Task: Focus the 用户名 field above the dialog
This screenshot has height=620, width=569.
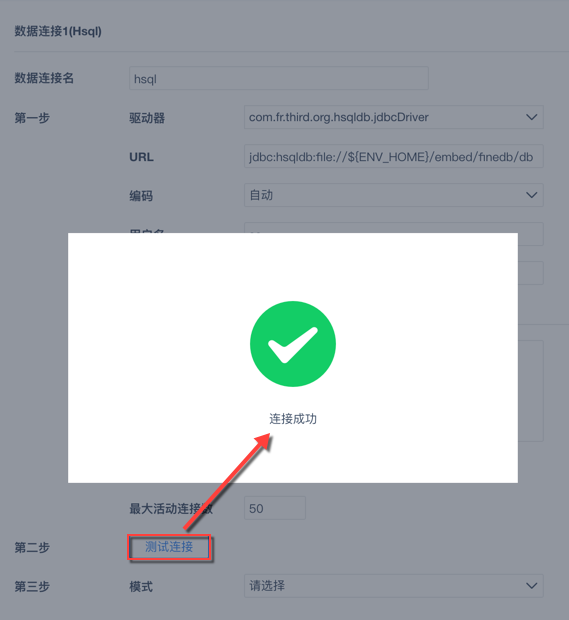Action: (394, 228)
